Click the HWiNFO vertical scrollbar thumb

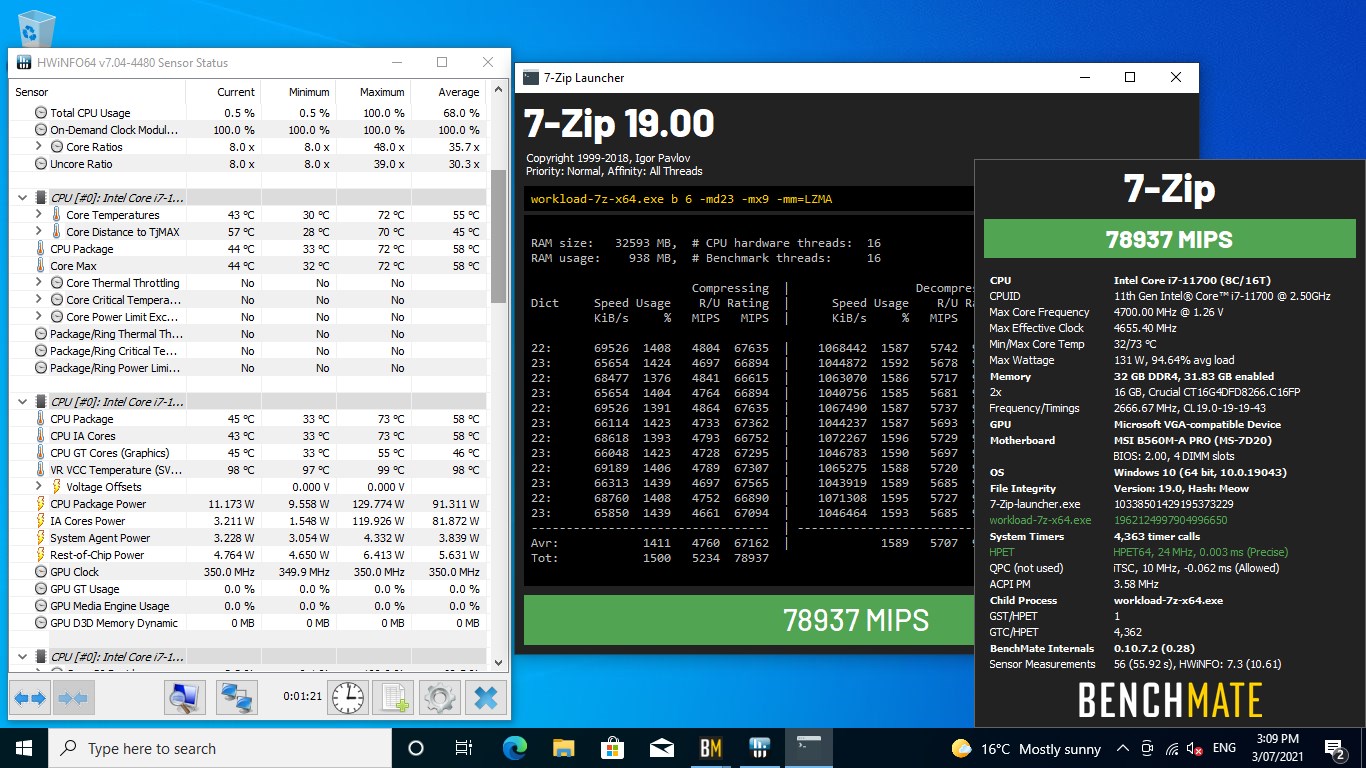498,236
